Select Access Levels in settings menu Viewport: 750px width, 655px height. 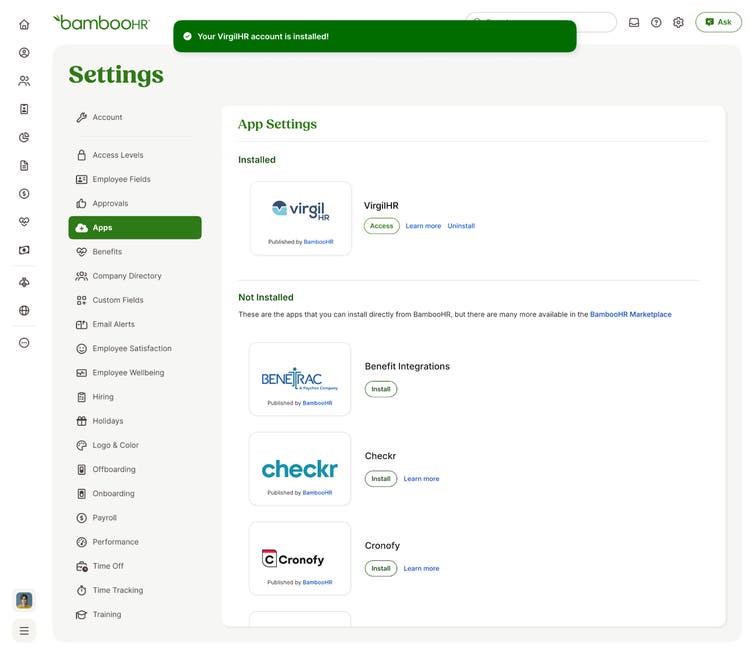(135, 155)
